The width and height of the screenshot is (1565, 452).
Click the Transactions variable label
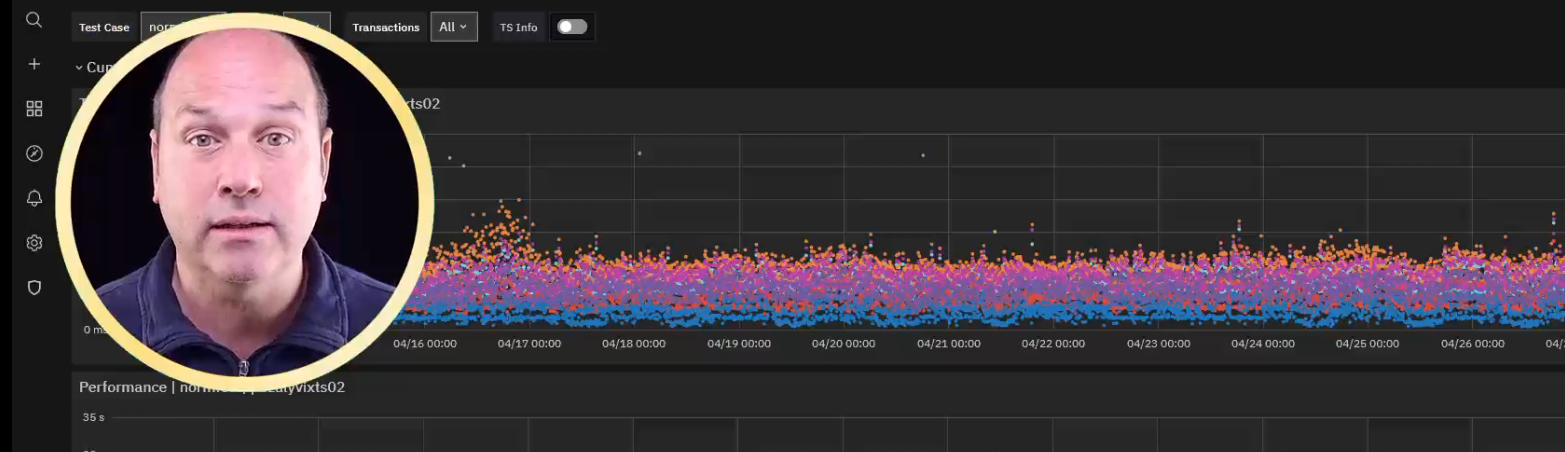pyautogui.click(x=386, y=27)
